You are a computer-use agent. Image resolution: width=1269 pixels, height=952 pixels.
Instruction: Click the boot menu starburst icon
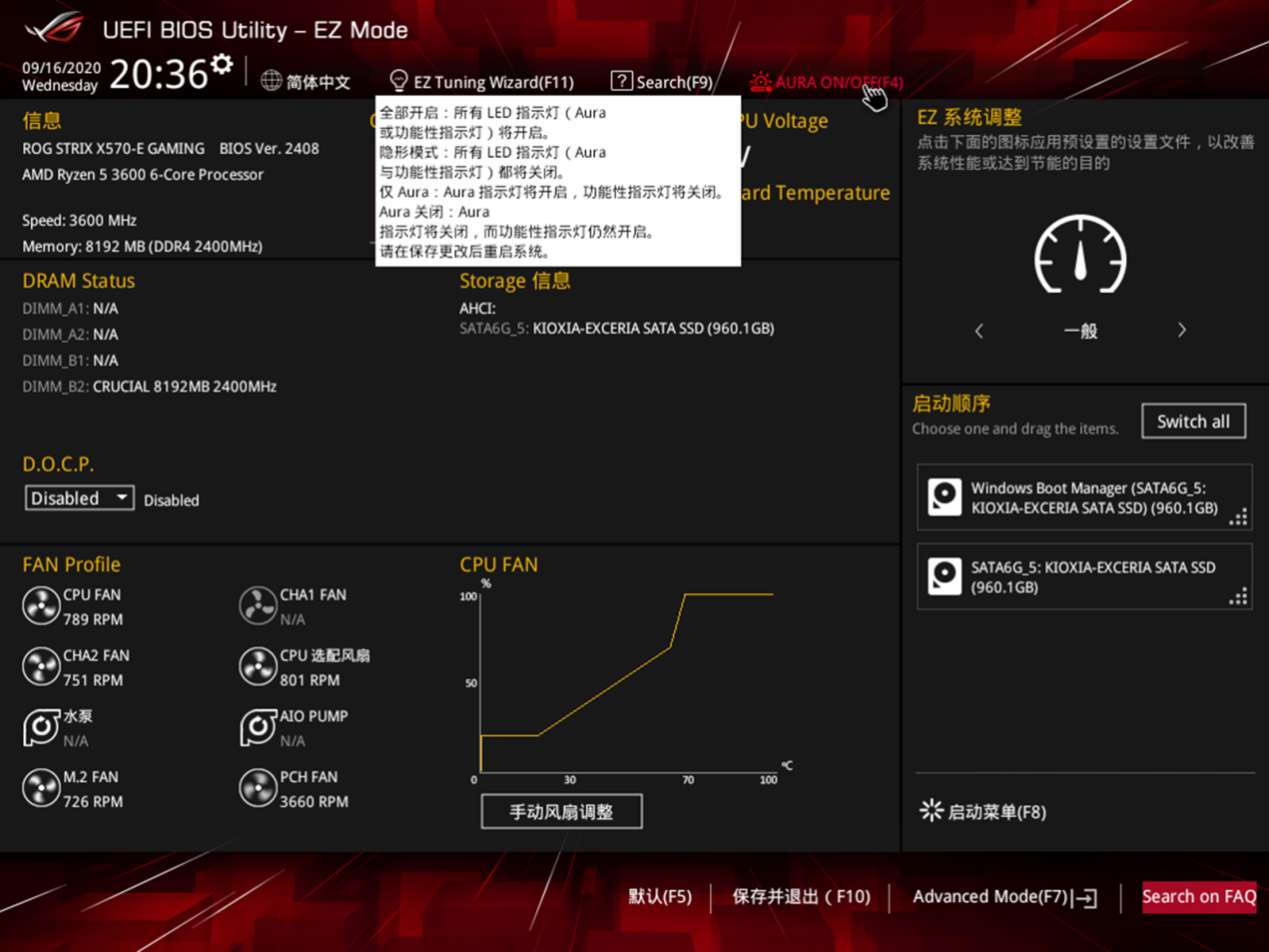pos(931,811)
